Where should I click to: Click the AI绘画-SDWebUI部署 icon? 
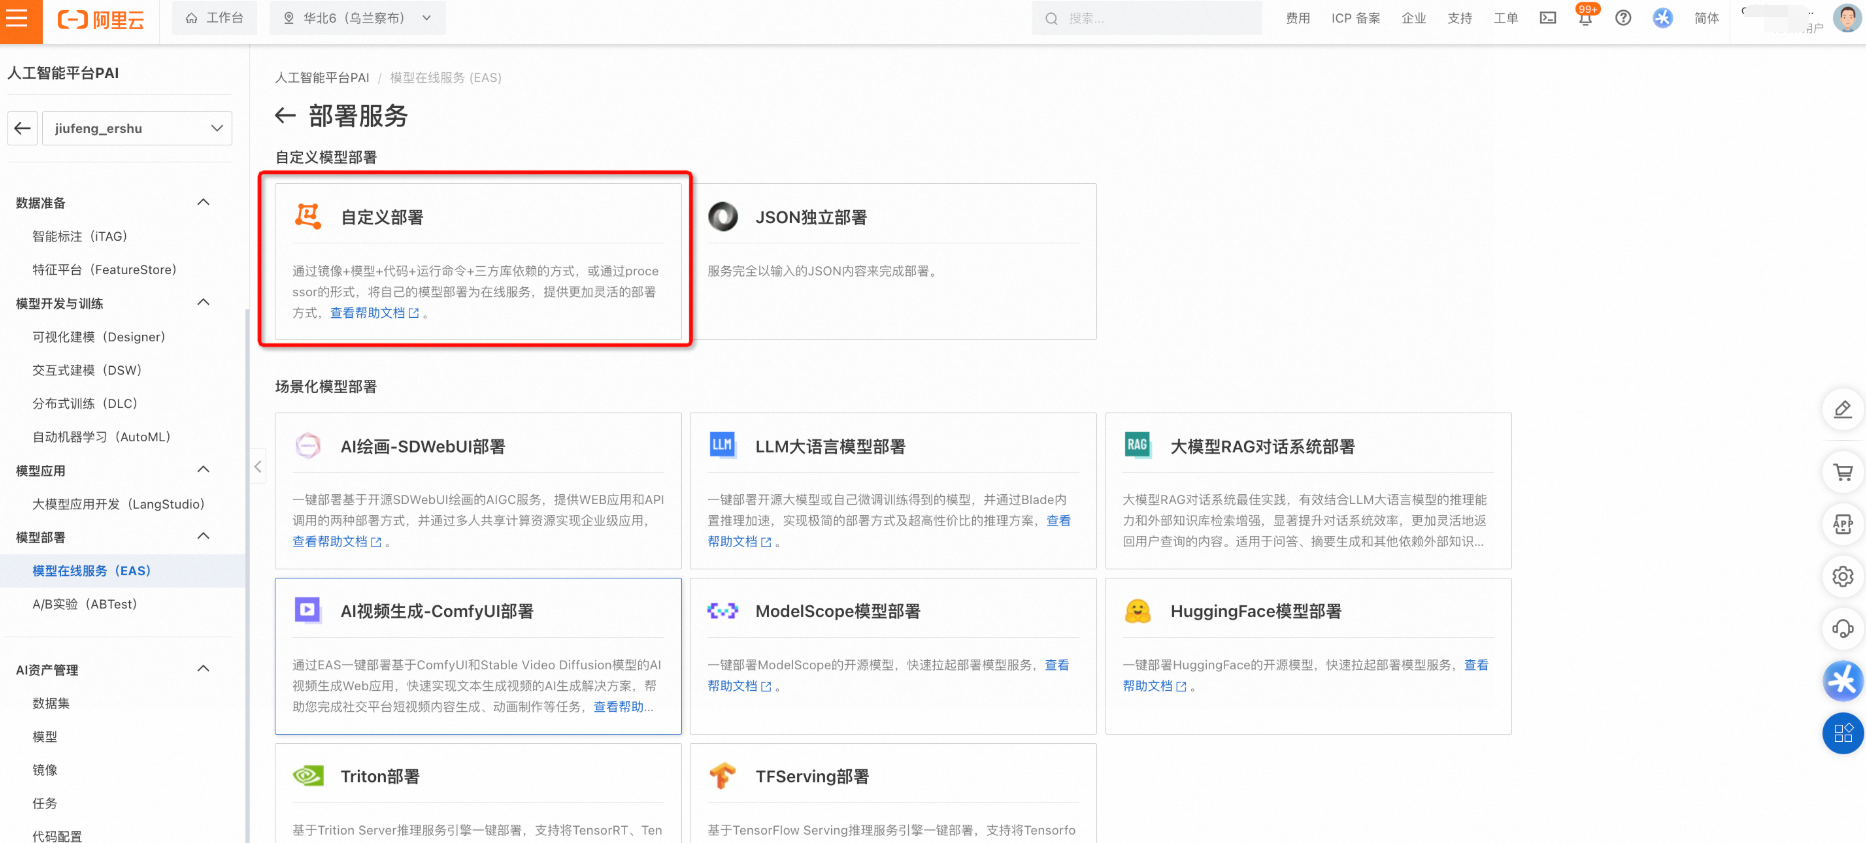tap(308, 446)
